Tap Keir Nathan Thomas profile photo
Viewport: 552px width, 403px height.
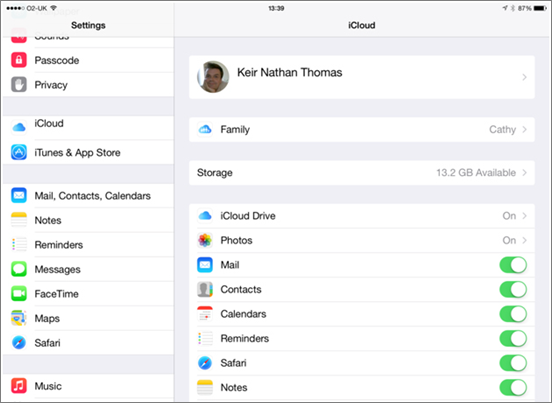tap(213, 77)
